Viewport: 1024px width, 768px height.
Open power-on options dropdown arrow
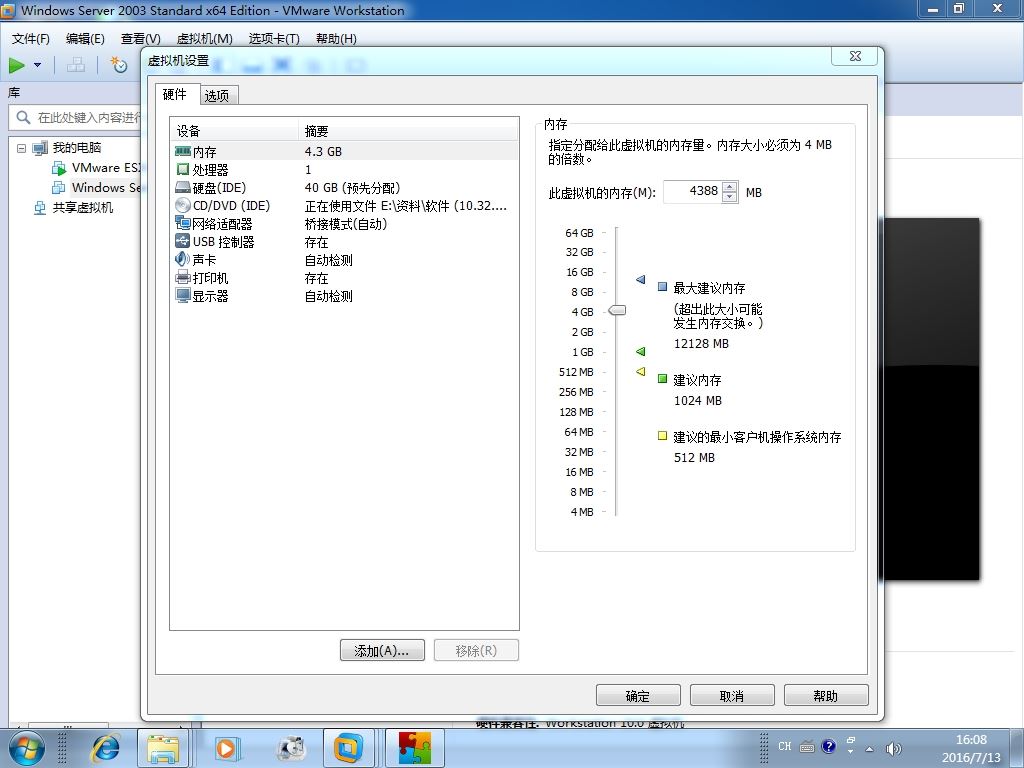tap(37, 65)
